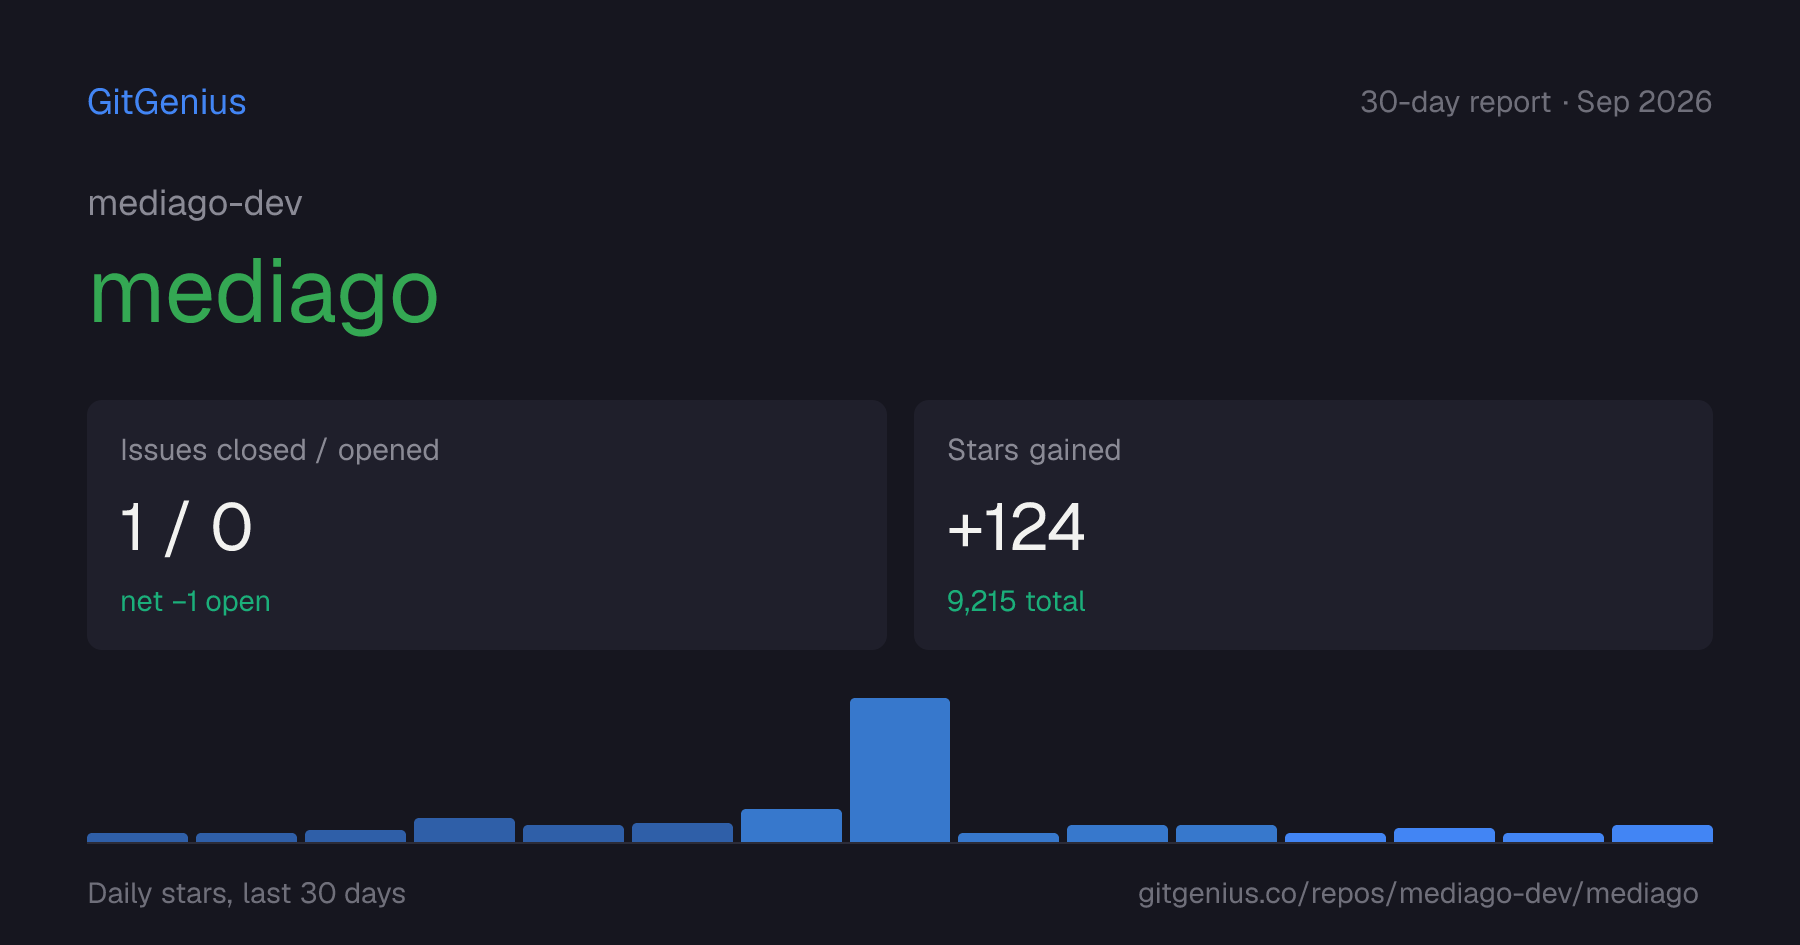Open the Stars gained card
The width and height of the screenshot is (1800, 945).
click(1313, 525)
